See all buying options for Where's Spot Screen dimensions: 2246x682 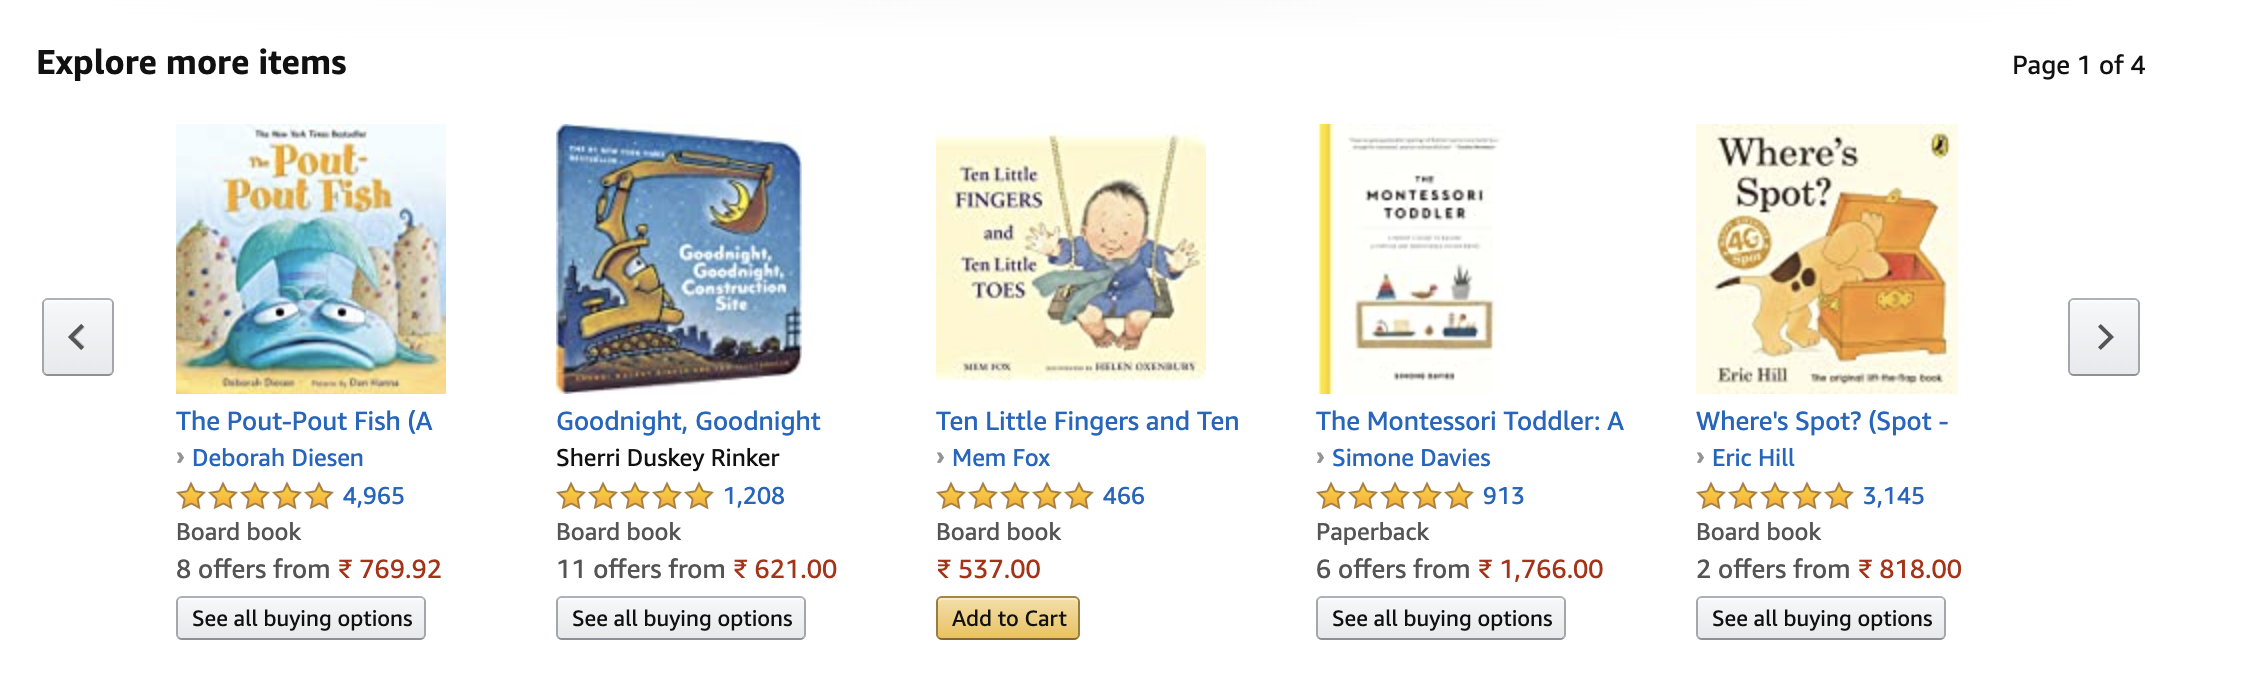[1821, 618]
